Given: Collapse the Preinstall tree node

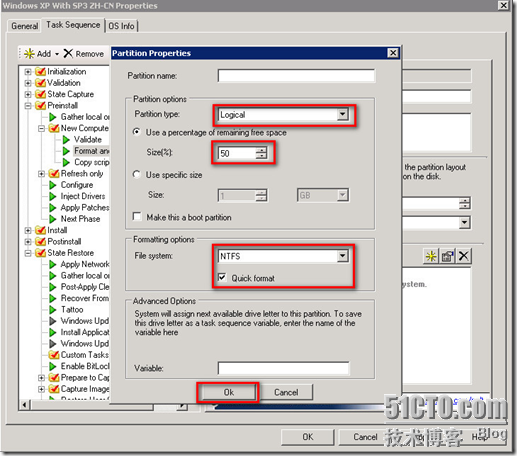Looking at the screenshot, I should 28,106.
